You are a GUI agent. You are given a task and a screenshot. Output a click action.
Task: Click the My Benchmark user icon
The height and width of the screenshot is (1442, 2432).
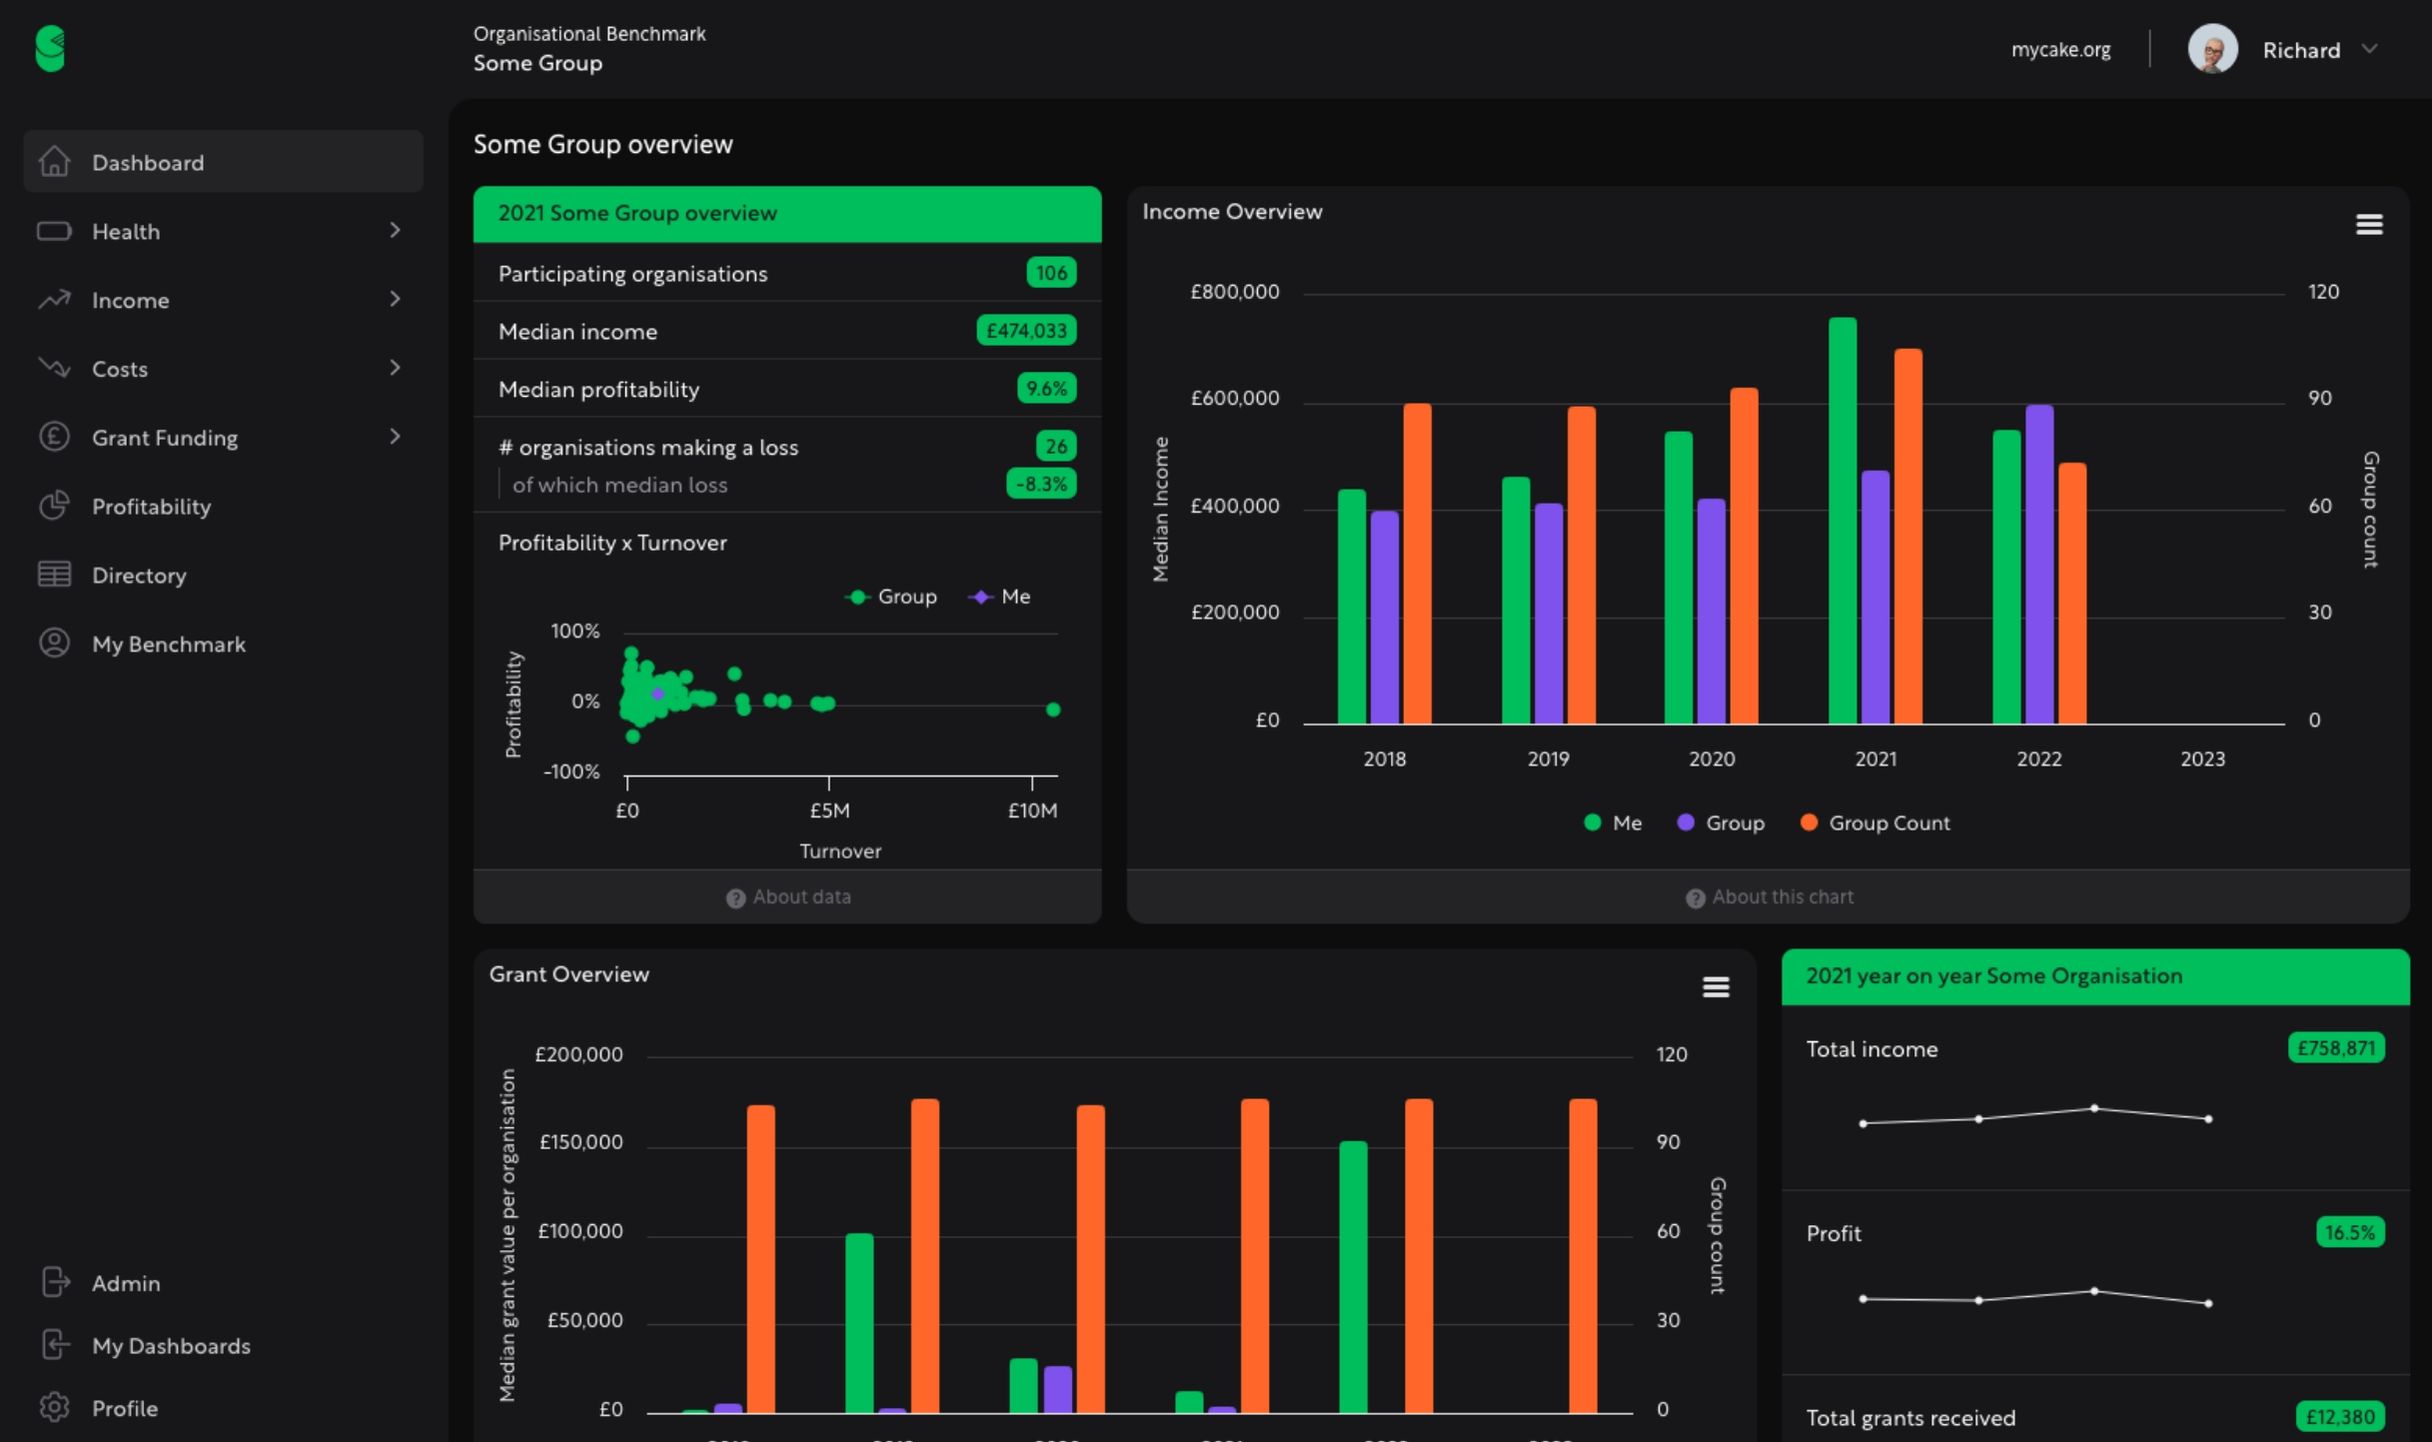tap(54, 643)
